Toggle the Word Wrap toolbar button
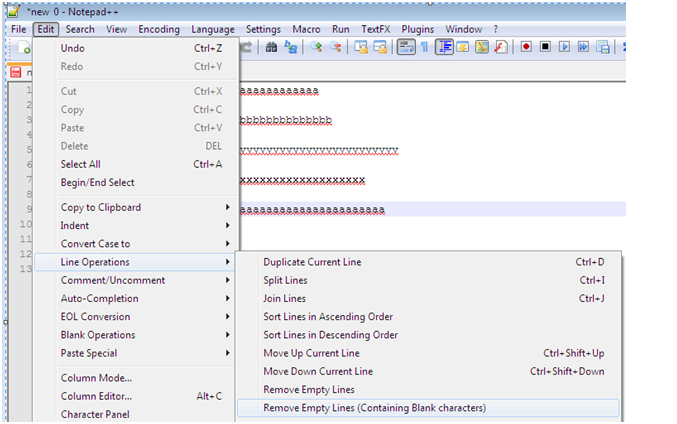677x424 pixels. 406,47
